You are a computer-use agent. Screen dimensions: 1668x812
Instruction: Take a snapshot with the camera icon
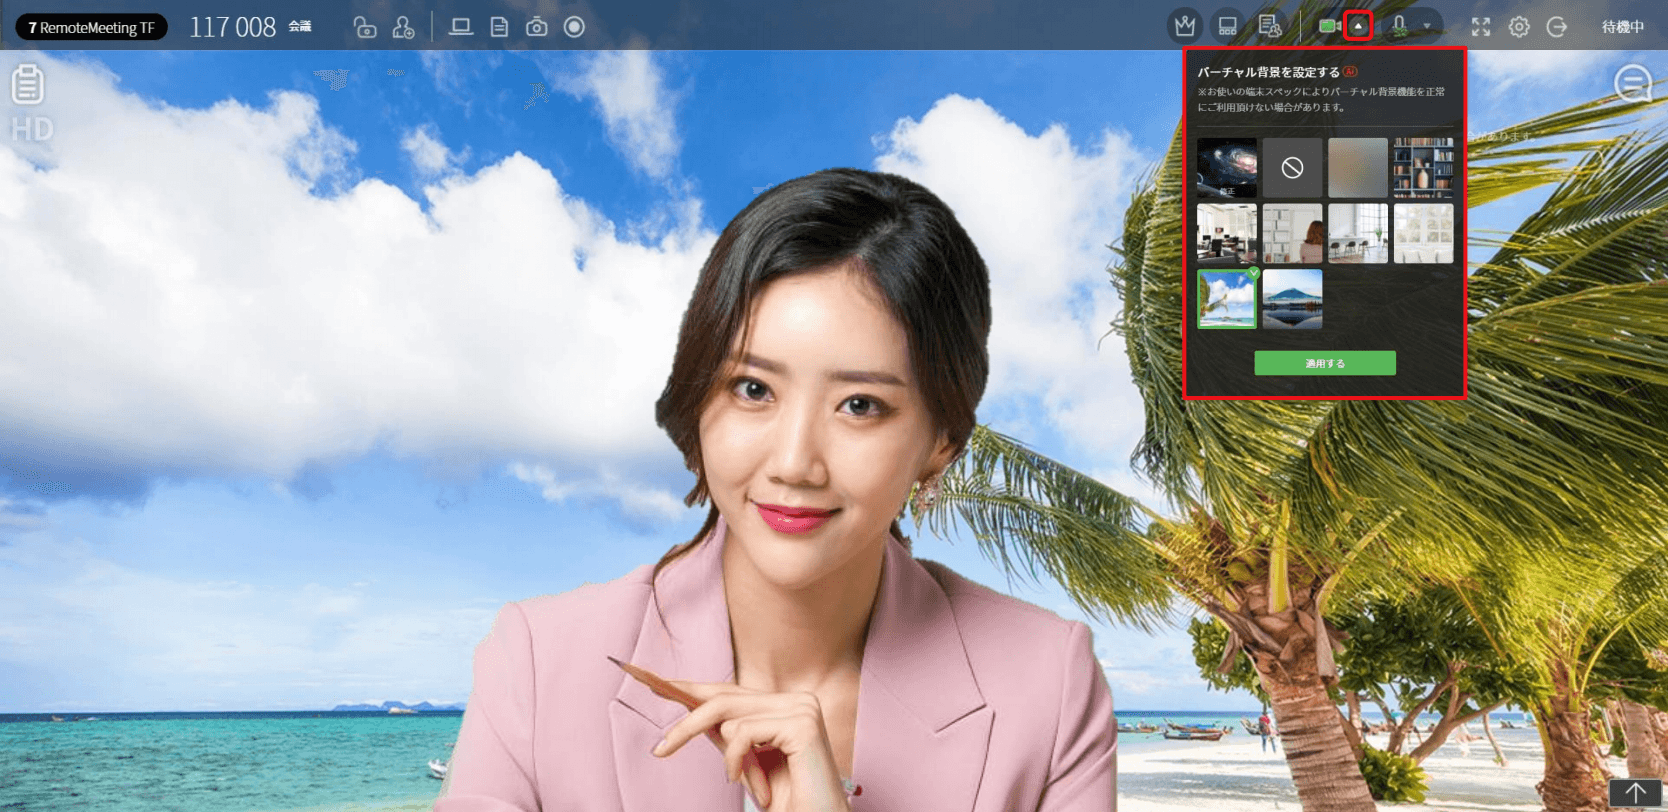[537, 27]
